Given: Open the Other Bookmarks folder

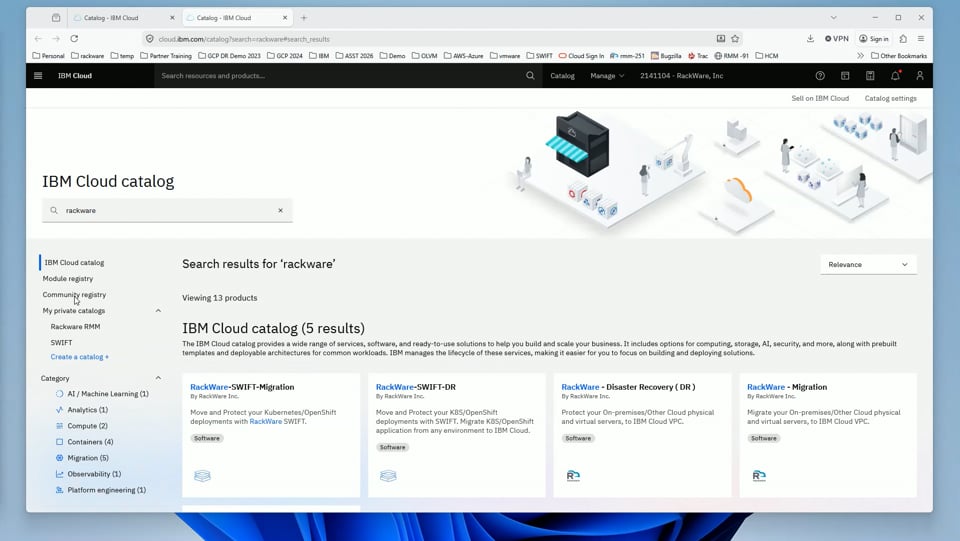Looking at the screenshot, I should pos(899,56).
